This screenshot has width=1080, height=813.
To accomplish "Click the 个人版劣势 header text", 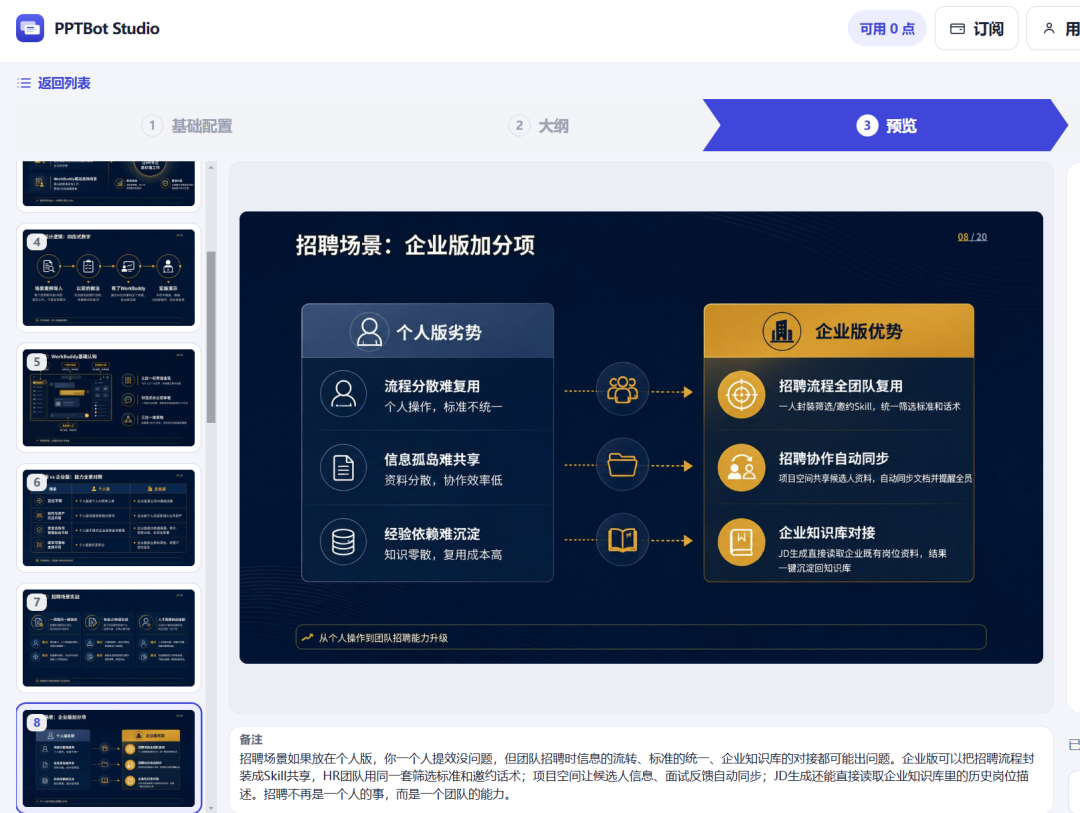I will pyautogui.click(x=439, y=332).
